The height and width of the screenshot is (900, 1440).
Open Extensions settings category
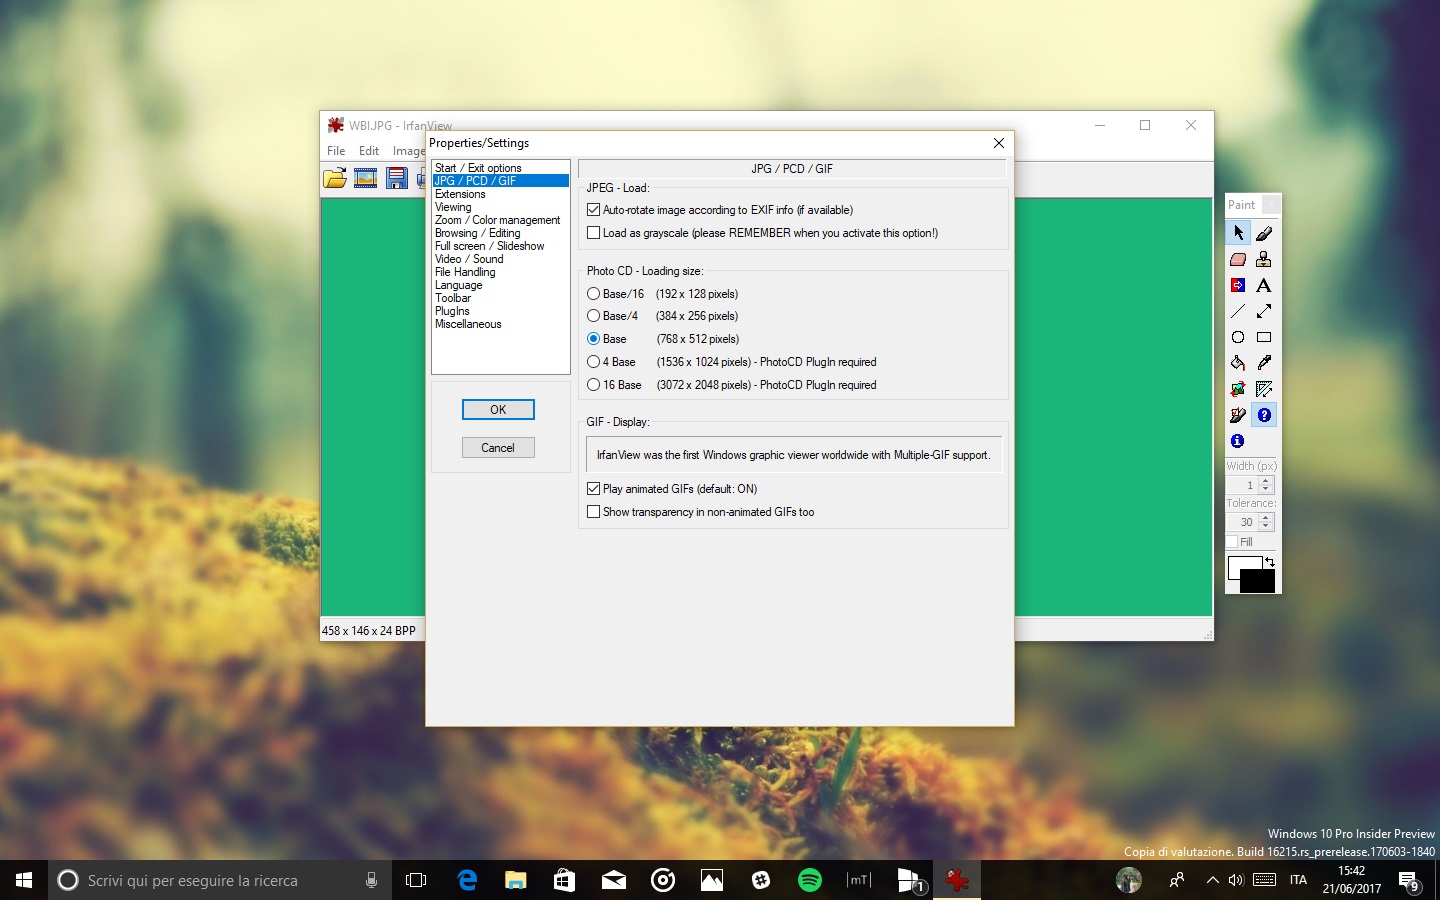[x=460, y=194]
